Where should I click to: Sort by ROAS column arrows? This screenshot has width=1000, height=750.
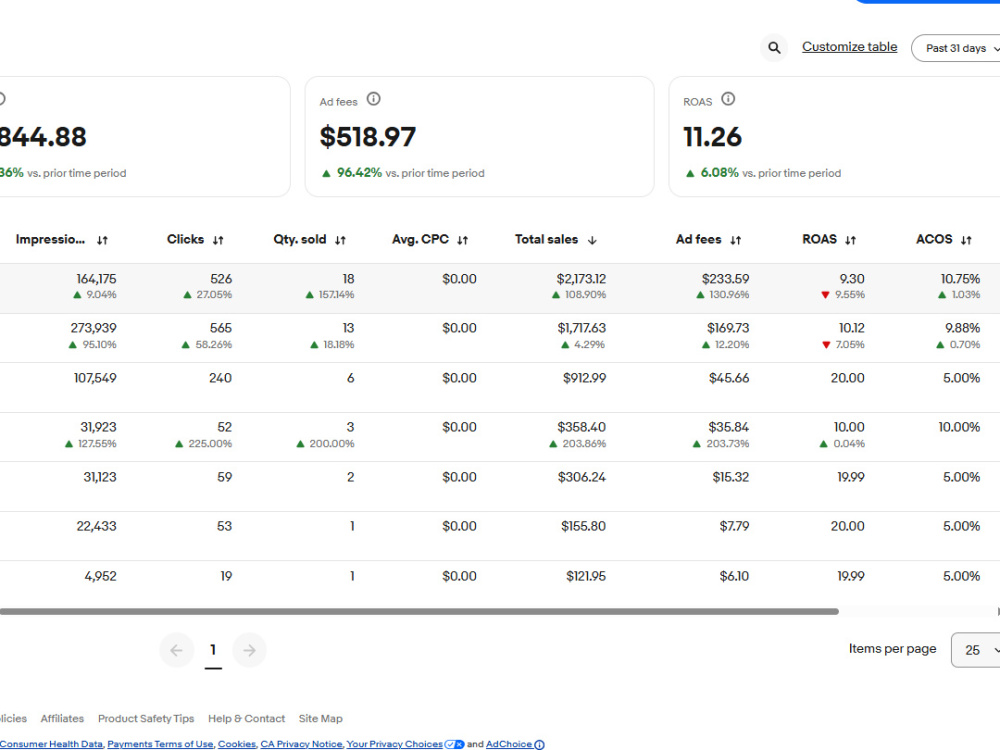click(851, 240)
